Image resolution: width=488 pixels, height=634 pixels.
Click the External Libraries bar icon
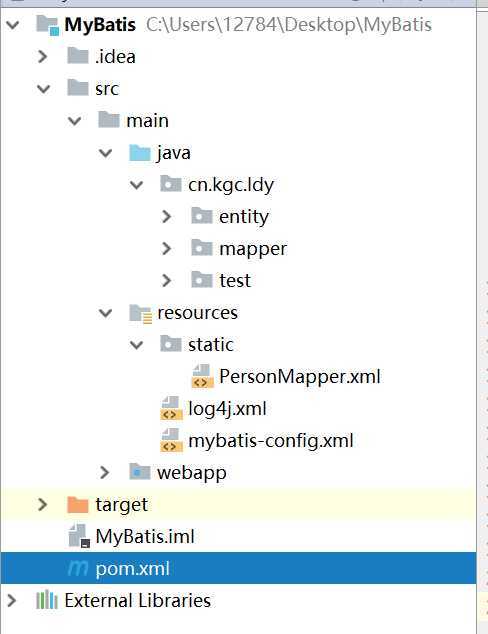pyautogui.click(x=47, y=600)
